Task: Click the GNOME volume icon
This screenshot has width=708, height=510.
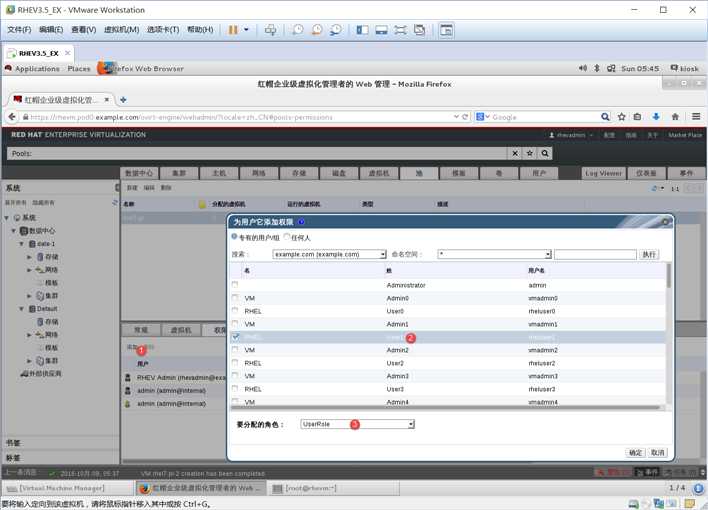Action: 583,68
